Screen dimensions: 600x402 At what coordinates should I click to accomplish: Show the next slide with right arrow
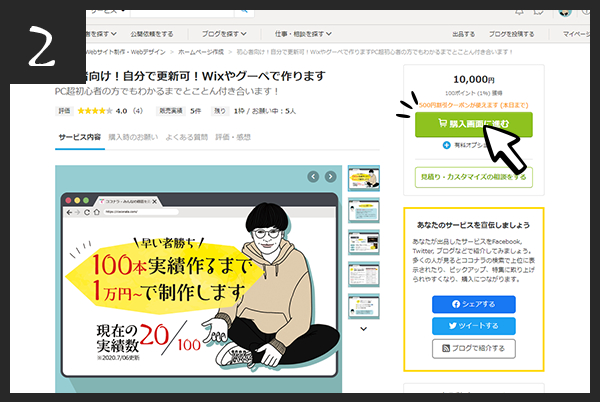[330, 177]
